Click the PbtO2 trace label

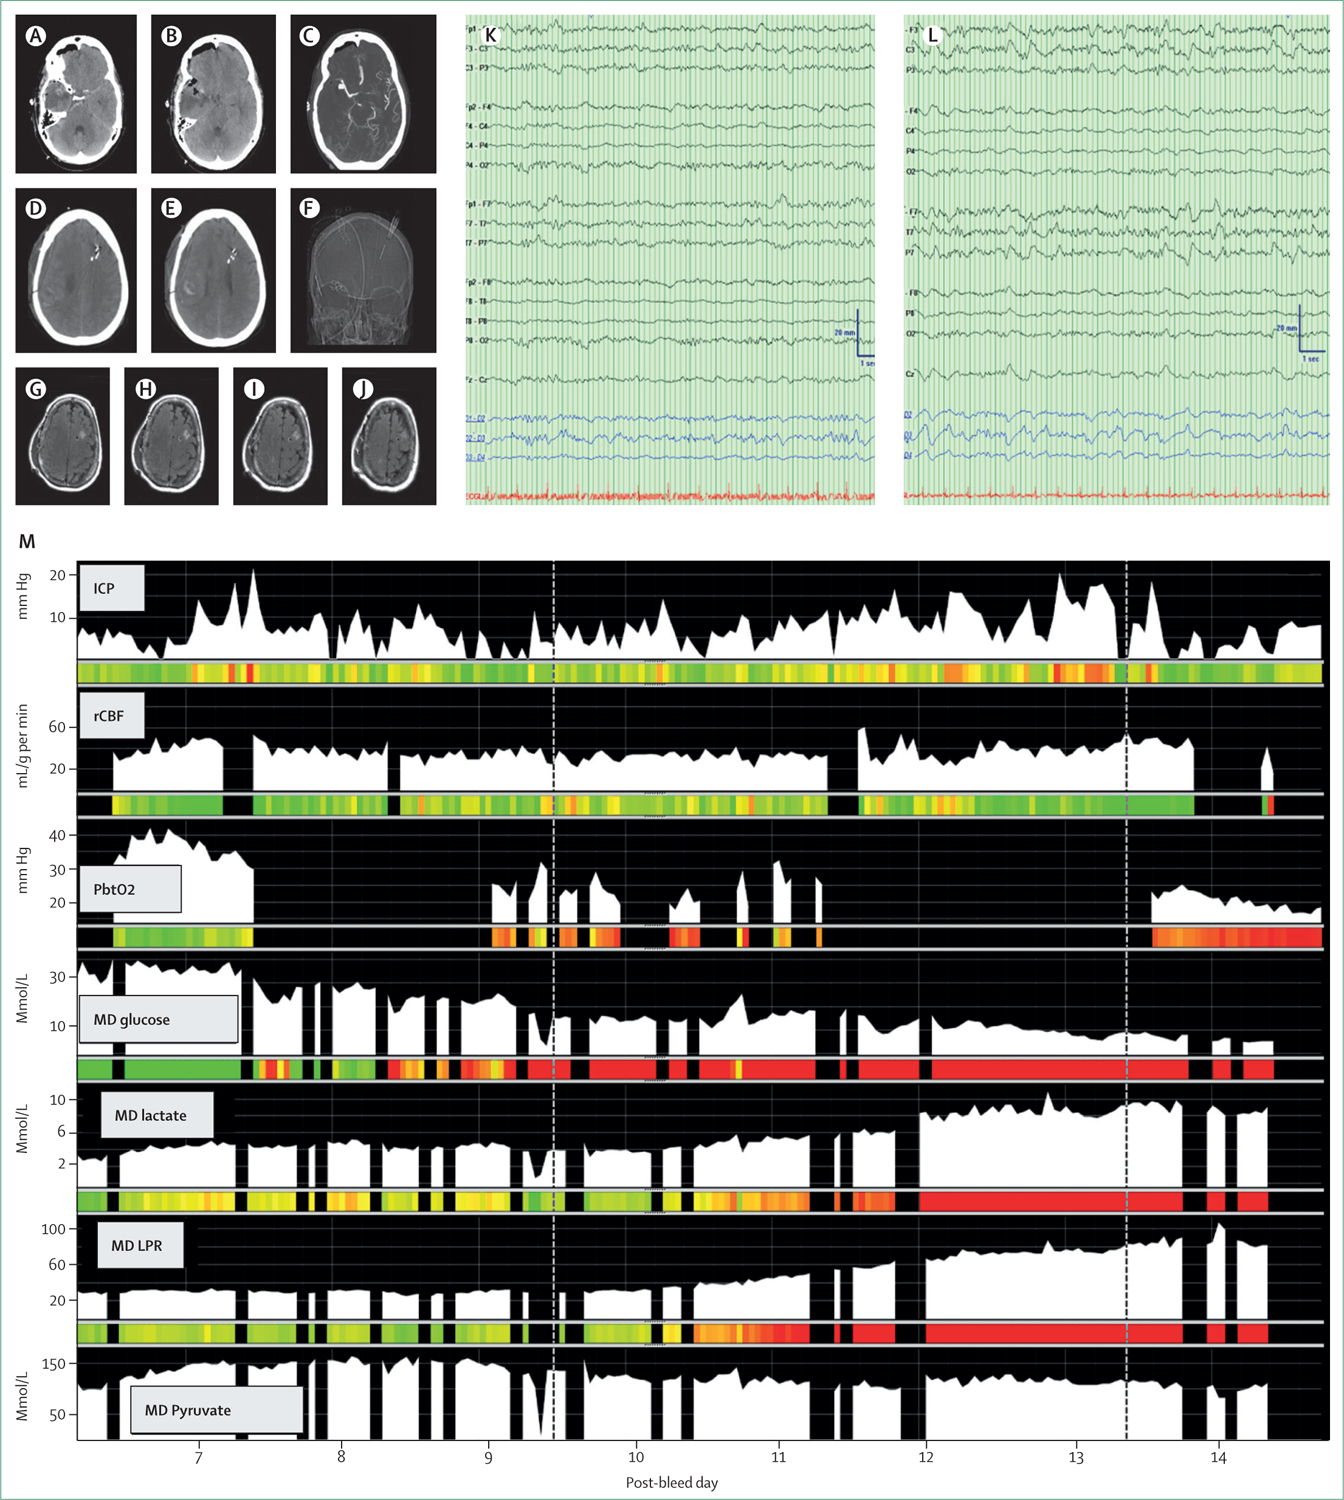coord(130,889)
